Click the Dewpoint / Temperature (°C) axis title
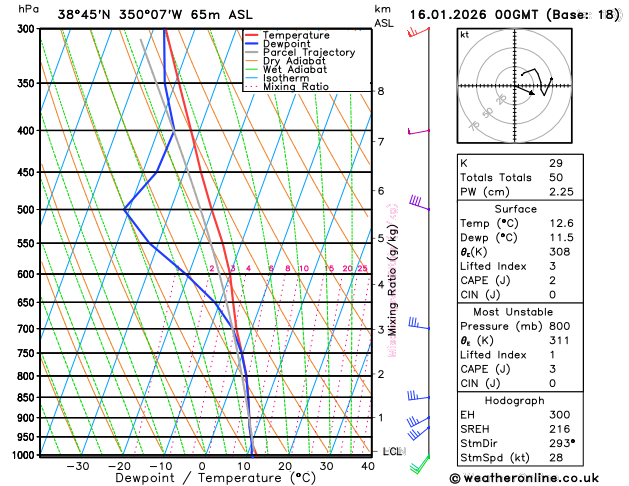This screenshot has height=486, width=629. click(x=215, y=478)
